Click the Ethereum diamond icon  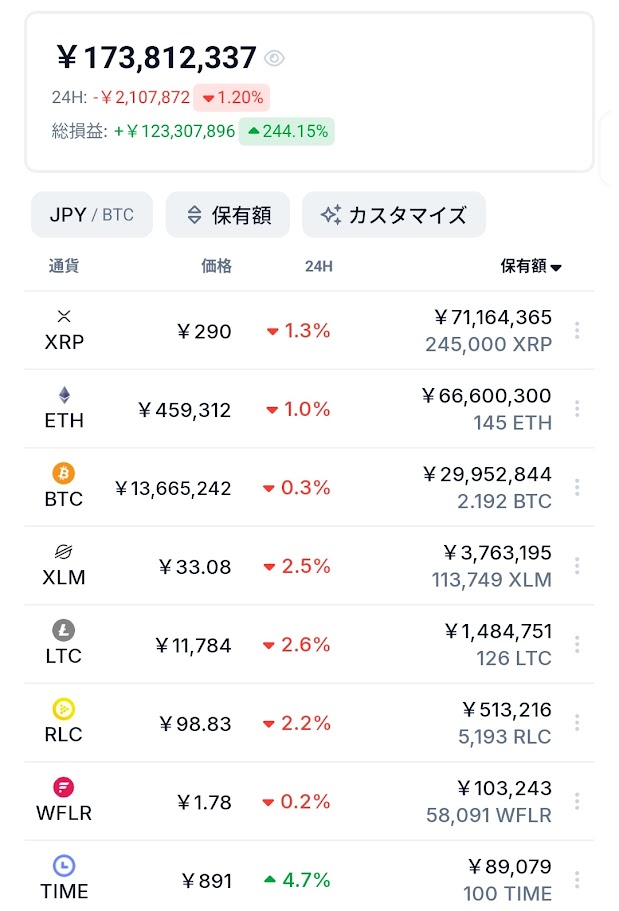coord(64,395)
